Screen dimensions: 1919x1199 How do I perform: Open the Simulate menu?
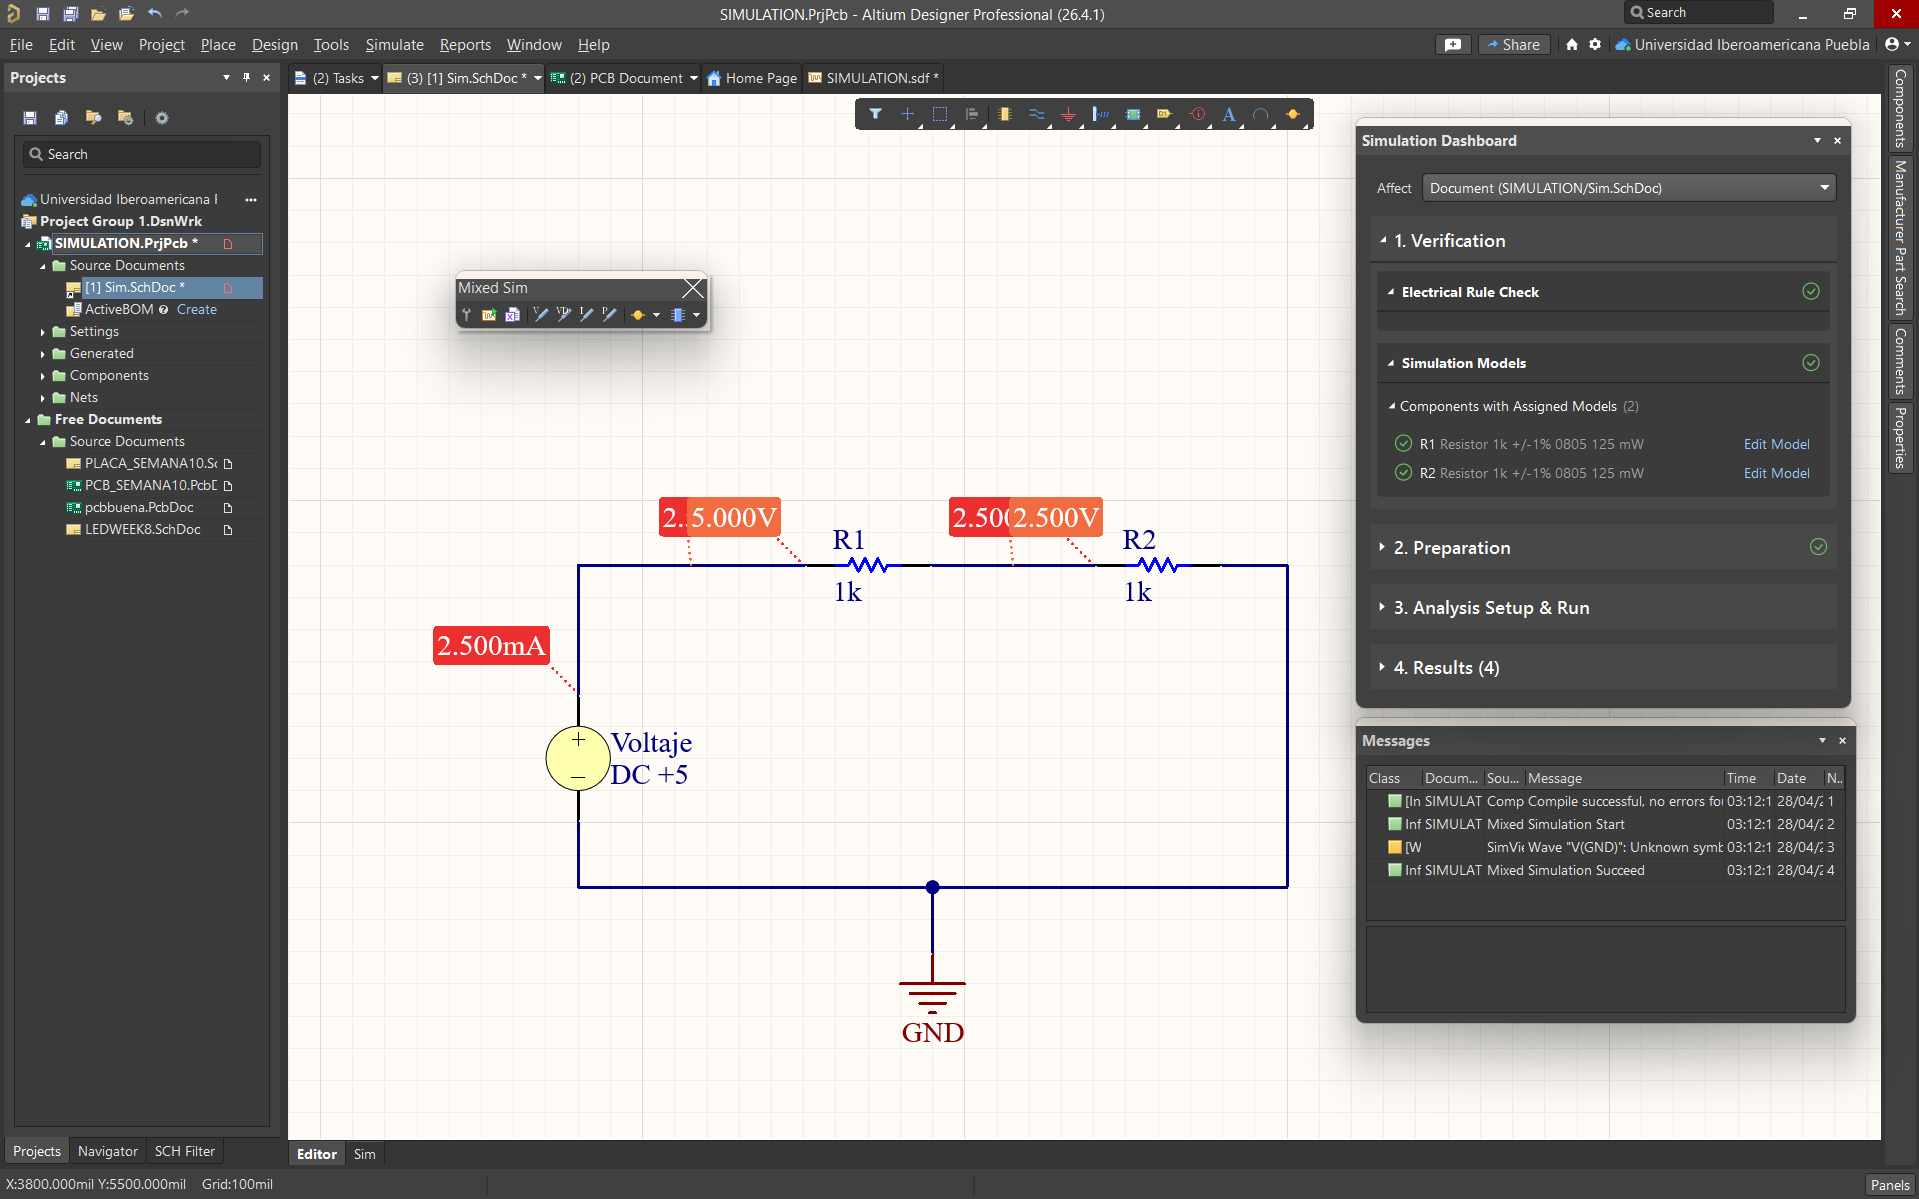[x=394, y=45]
